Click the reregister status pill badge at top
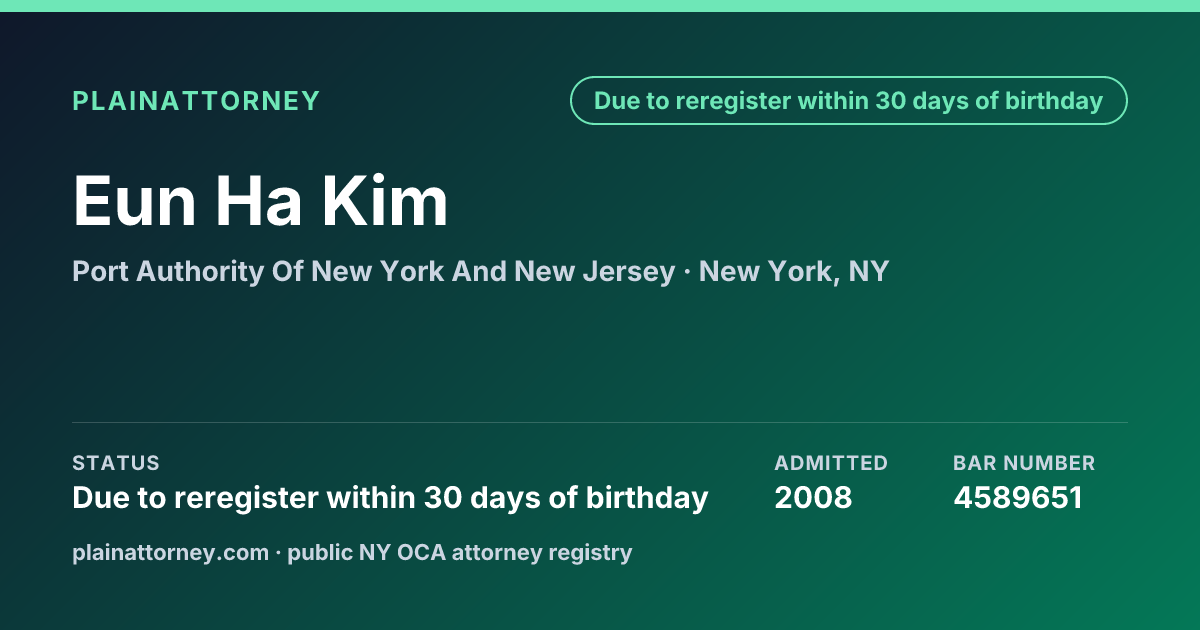Image resolution: width=1200 pixels, height=630 pixels. pyautogui.click(x=849, y=101)
